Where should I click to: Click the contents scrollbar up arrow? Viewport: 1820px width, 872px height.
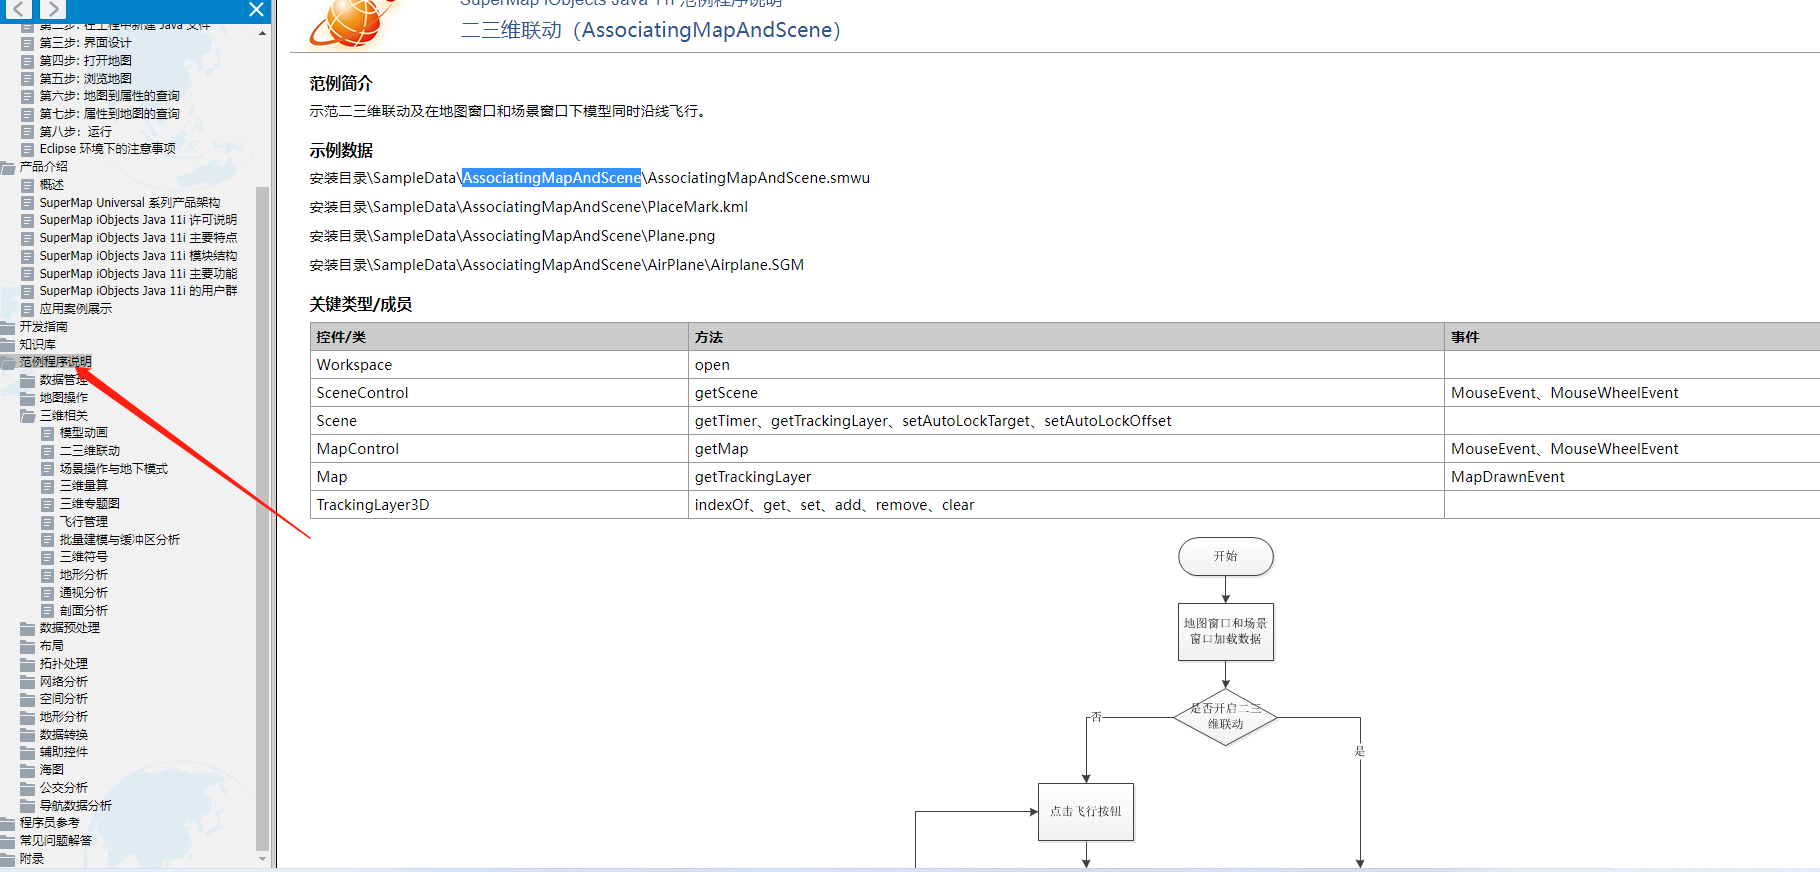tap(263, 33)
